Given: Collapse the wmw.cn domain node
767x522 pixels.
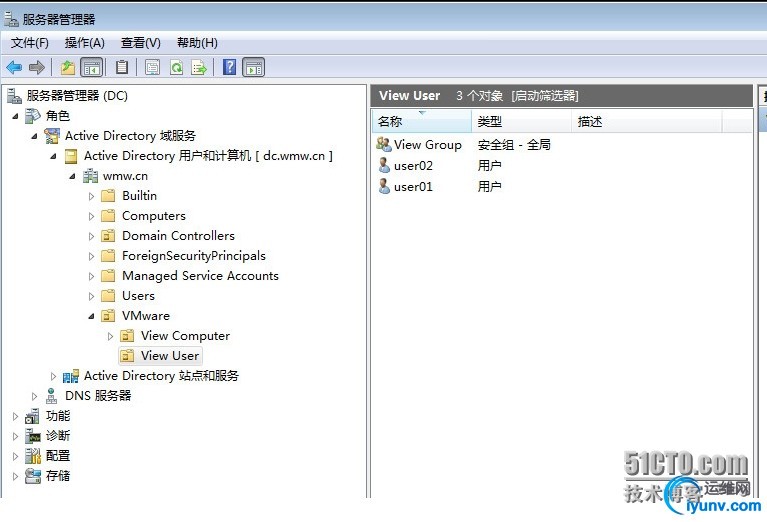Looking at the screenshot, I should 72,176.
